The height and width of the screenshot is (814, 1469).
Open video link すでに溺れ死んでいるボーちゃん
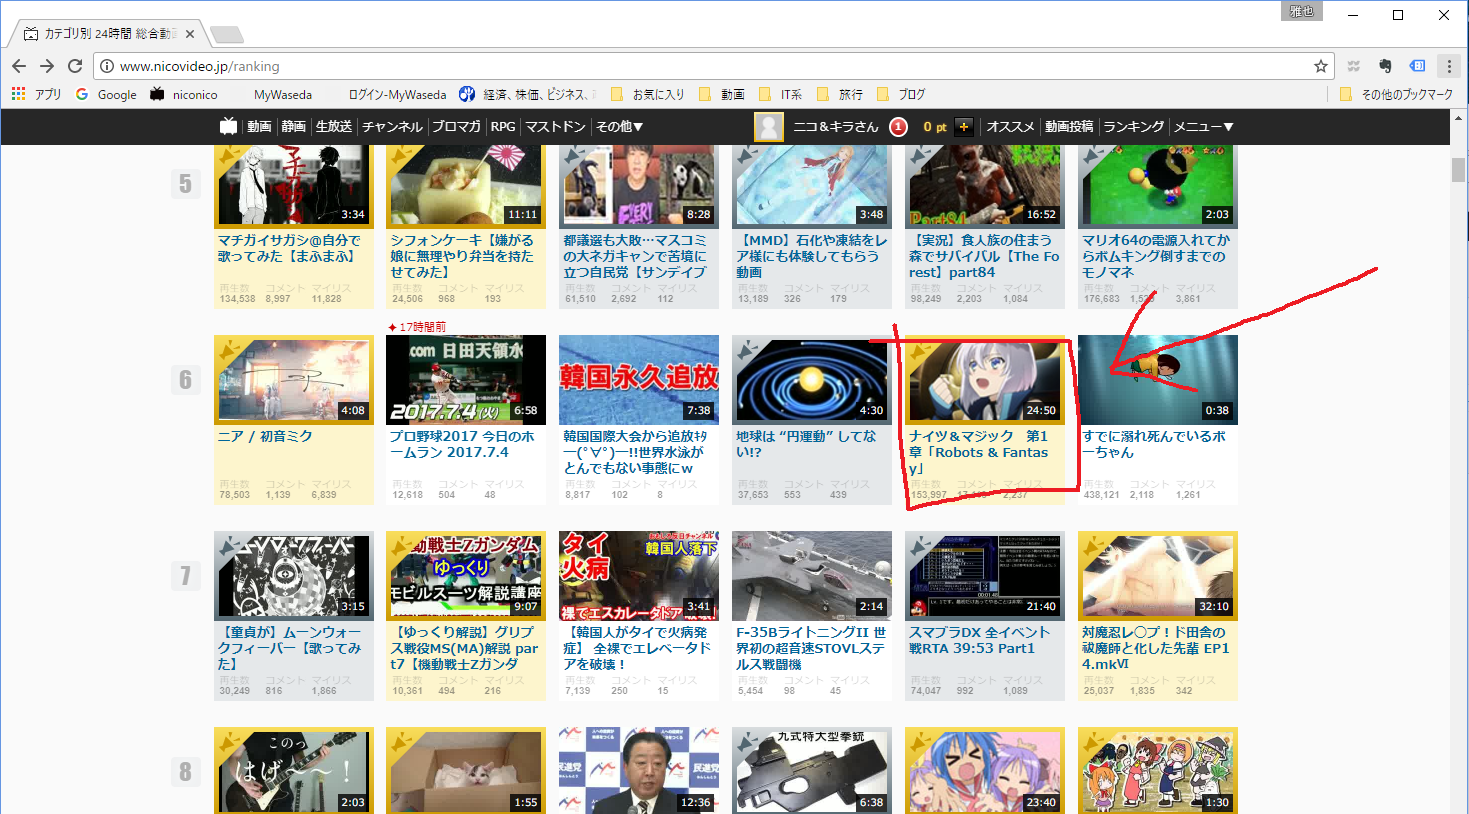(1154, 444)
